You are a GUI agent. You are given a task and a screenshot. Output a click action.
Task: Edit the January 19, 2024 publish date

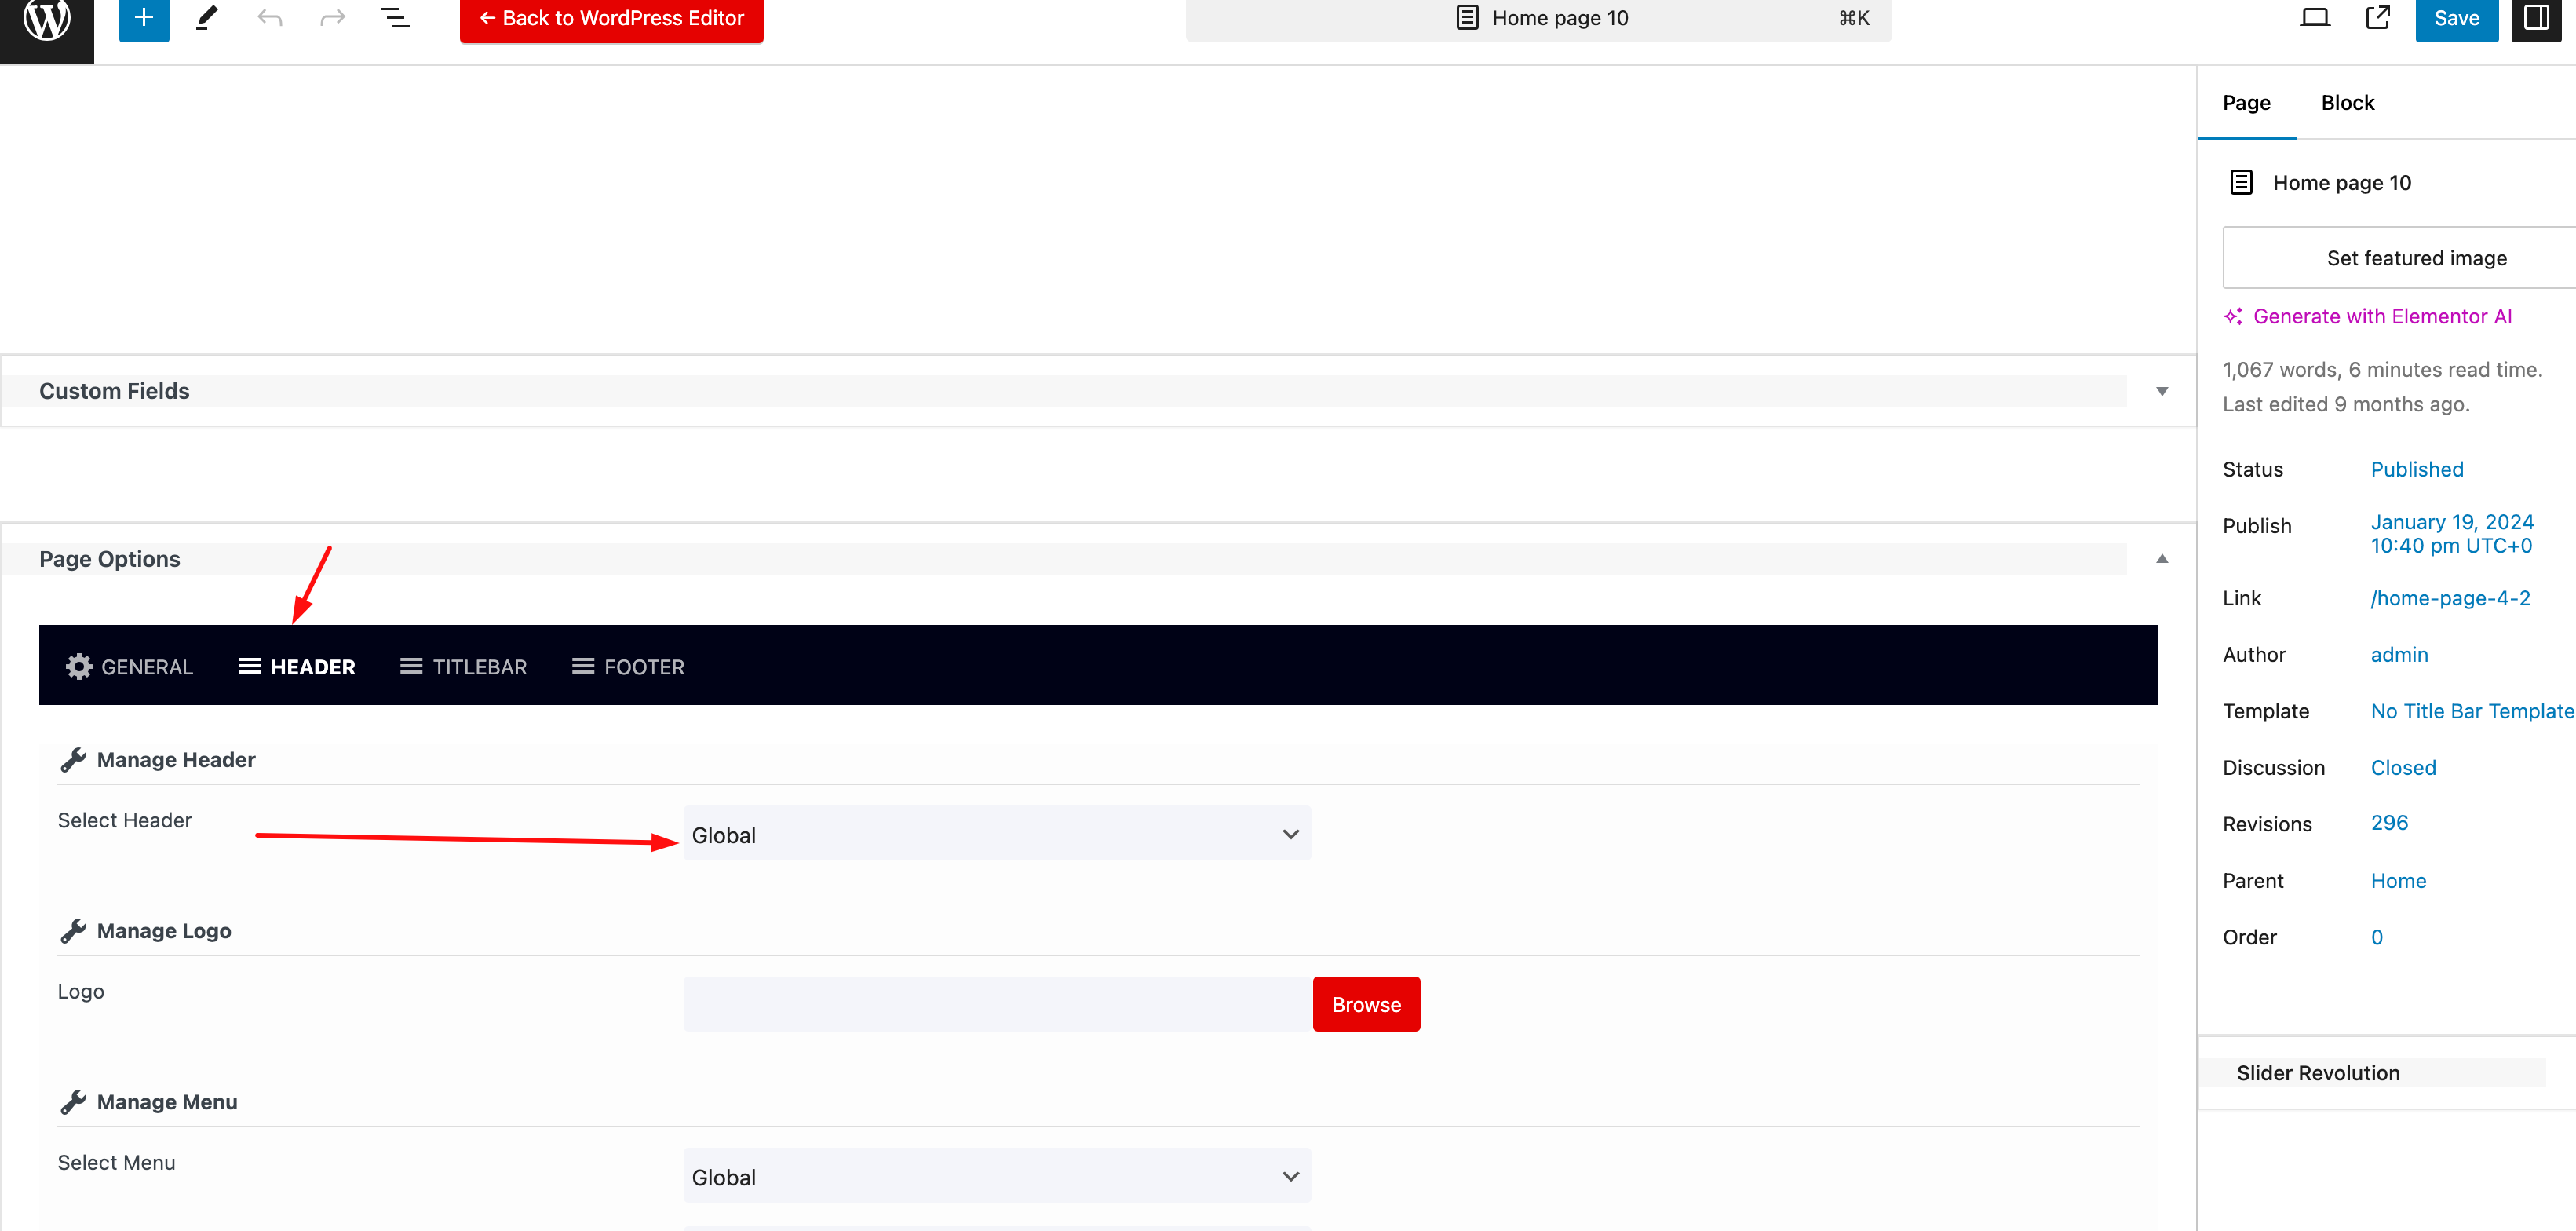pyautogui.click(x=2452, y=534)
